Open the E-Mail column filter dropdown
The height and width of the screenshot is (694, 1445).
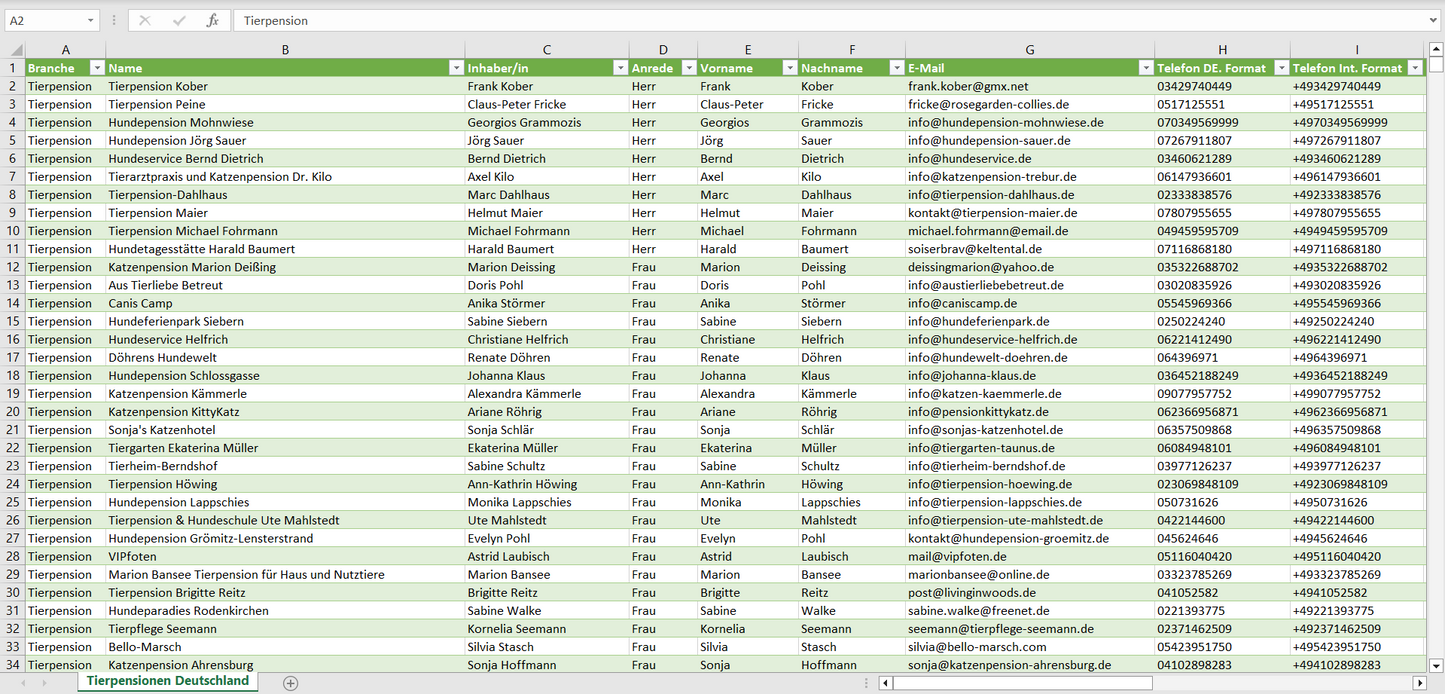[1145, 68]
